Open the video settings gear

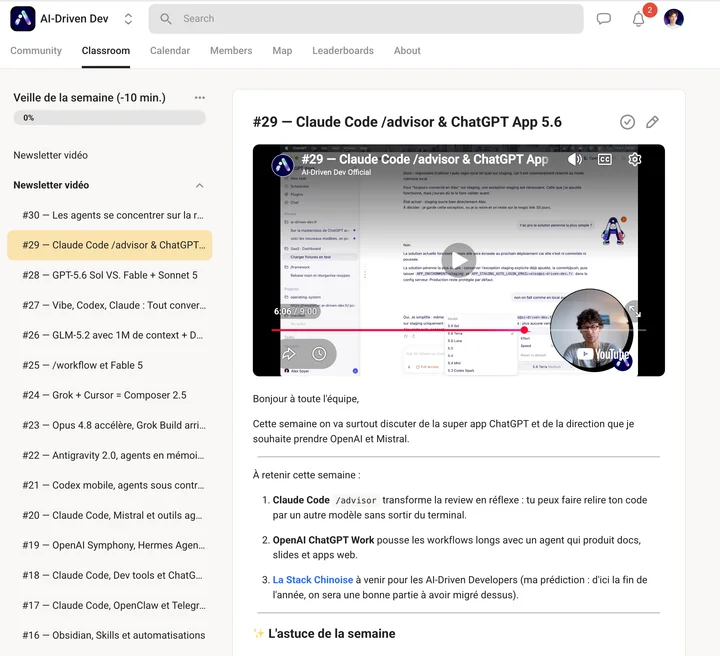tap(634, 159)
